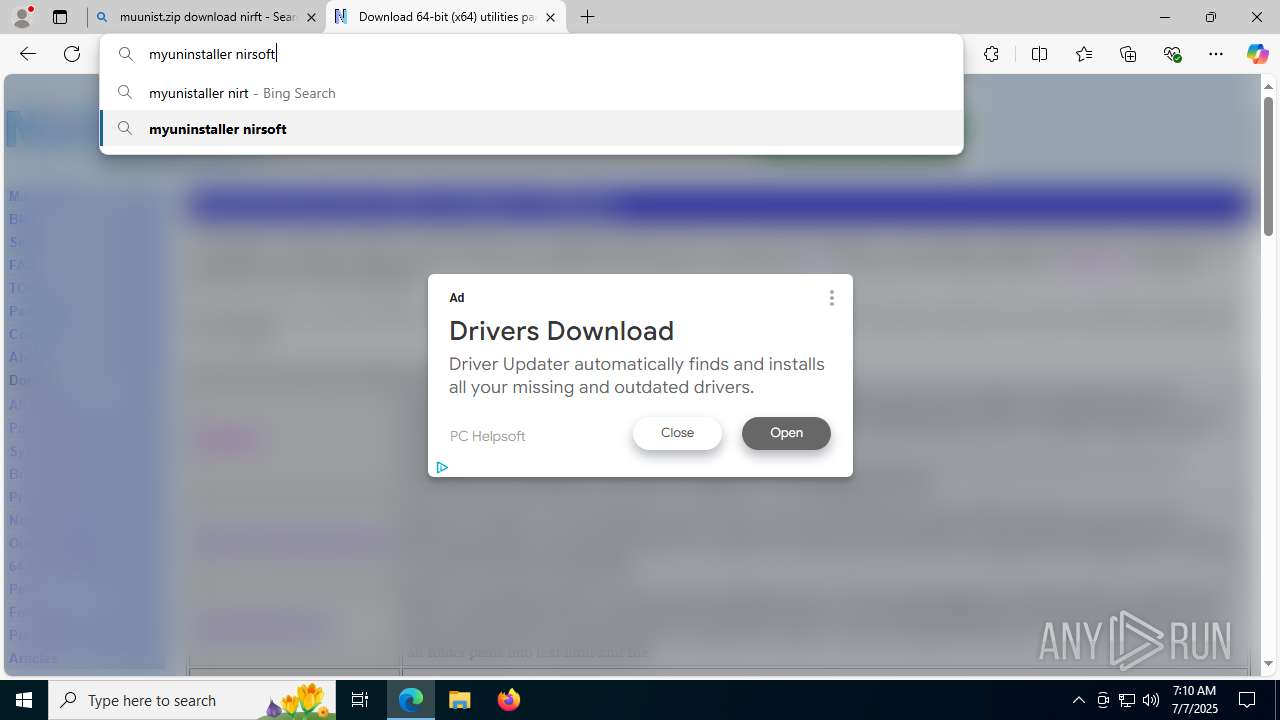This screenshot has height=720, width=1280.
Task: Switch to the muunist.zip download search tab
Action: click(206, 17)
